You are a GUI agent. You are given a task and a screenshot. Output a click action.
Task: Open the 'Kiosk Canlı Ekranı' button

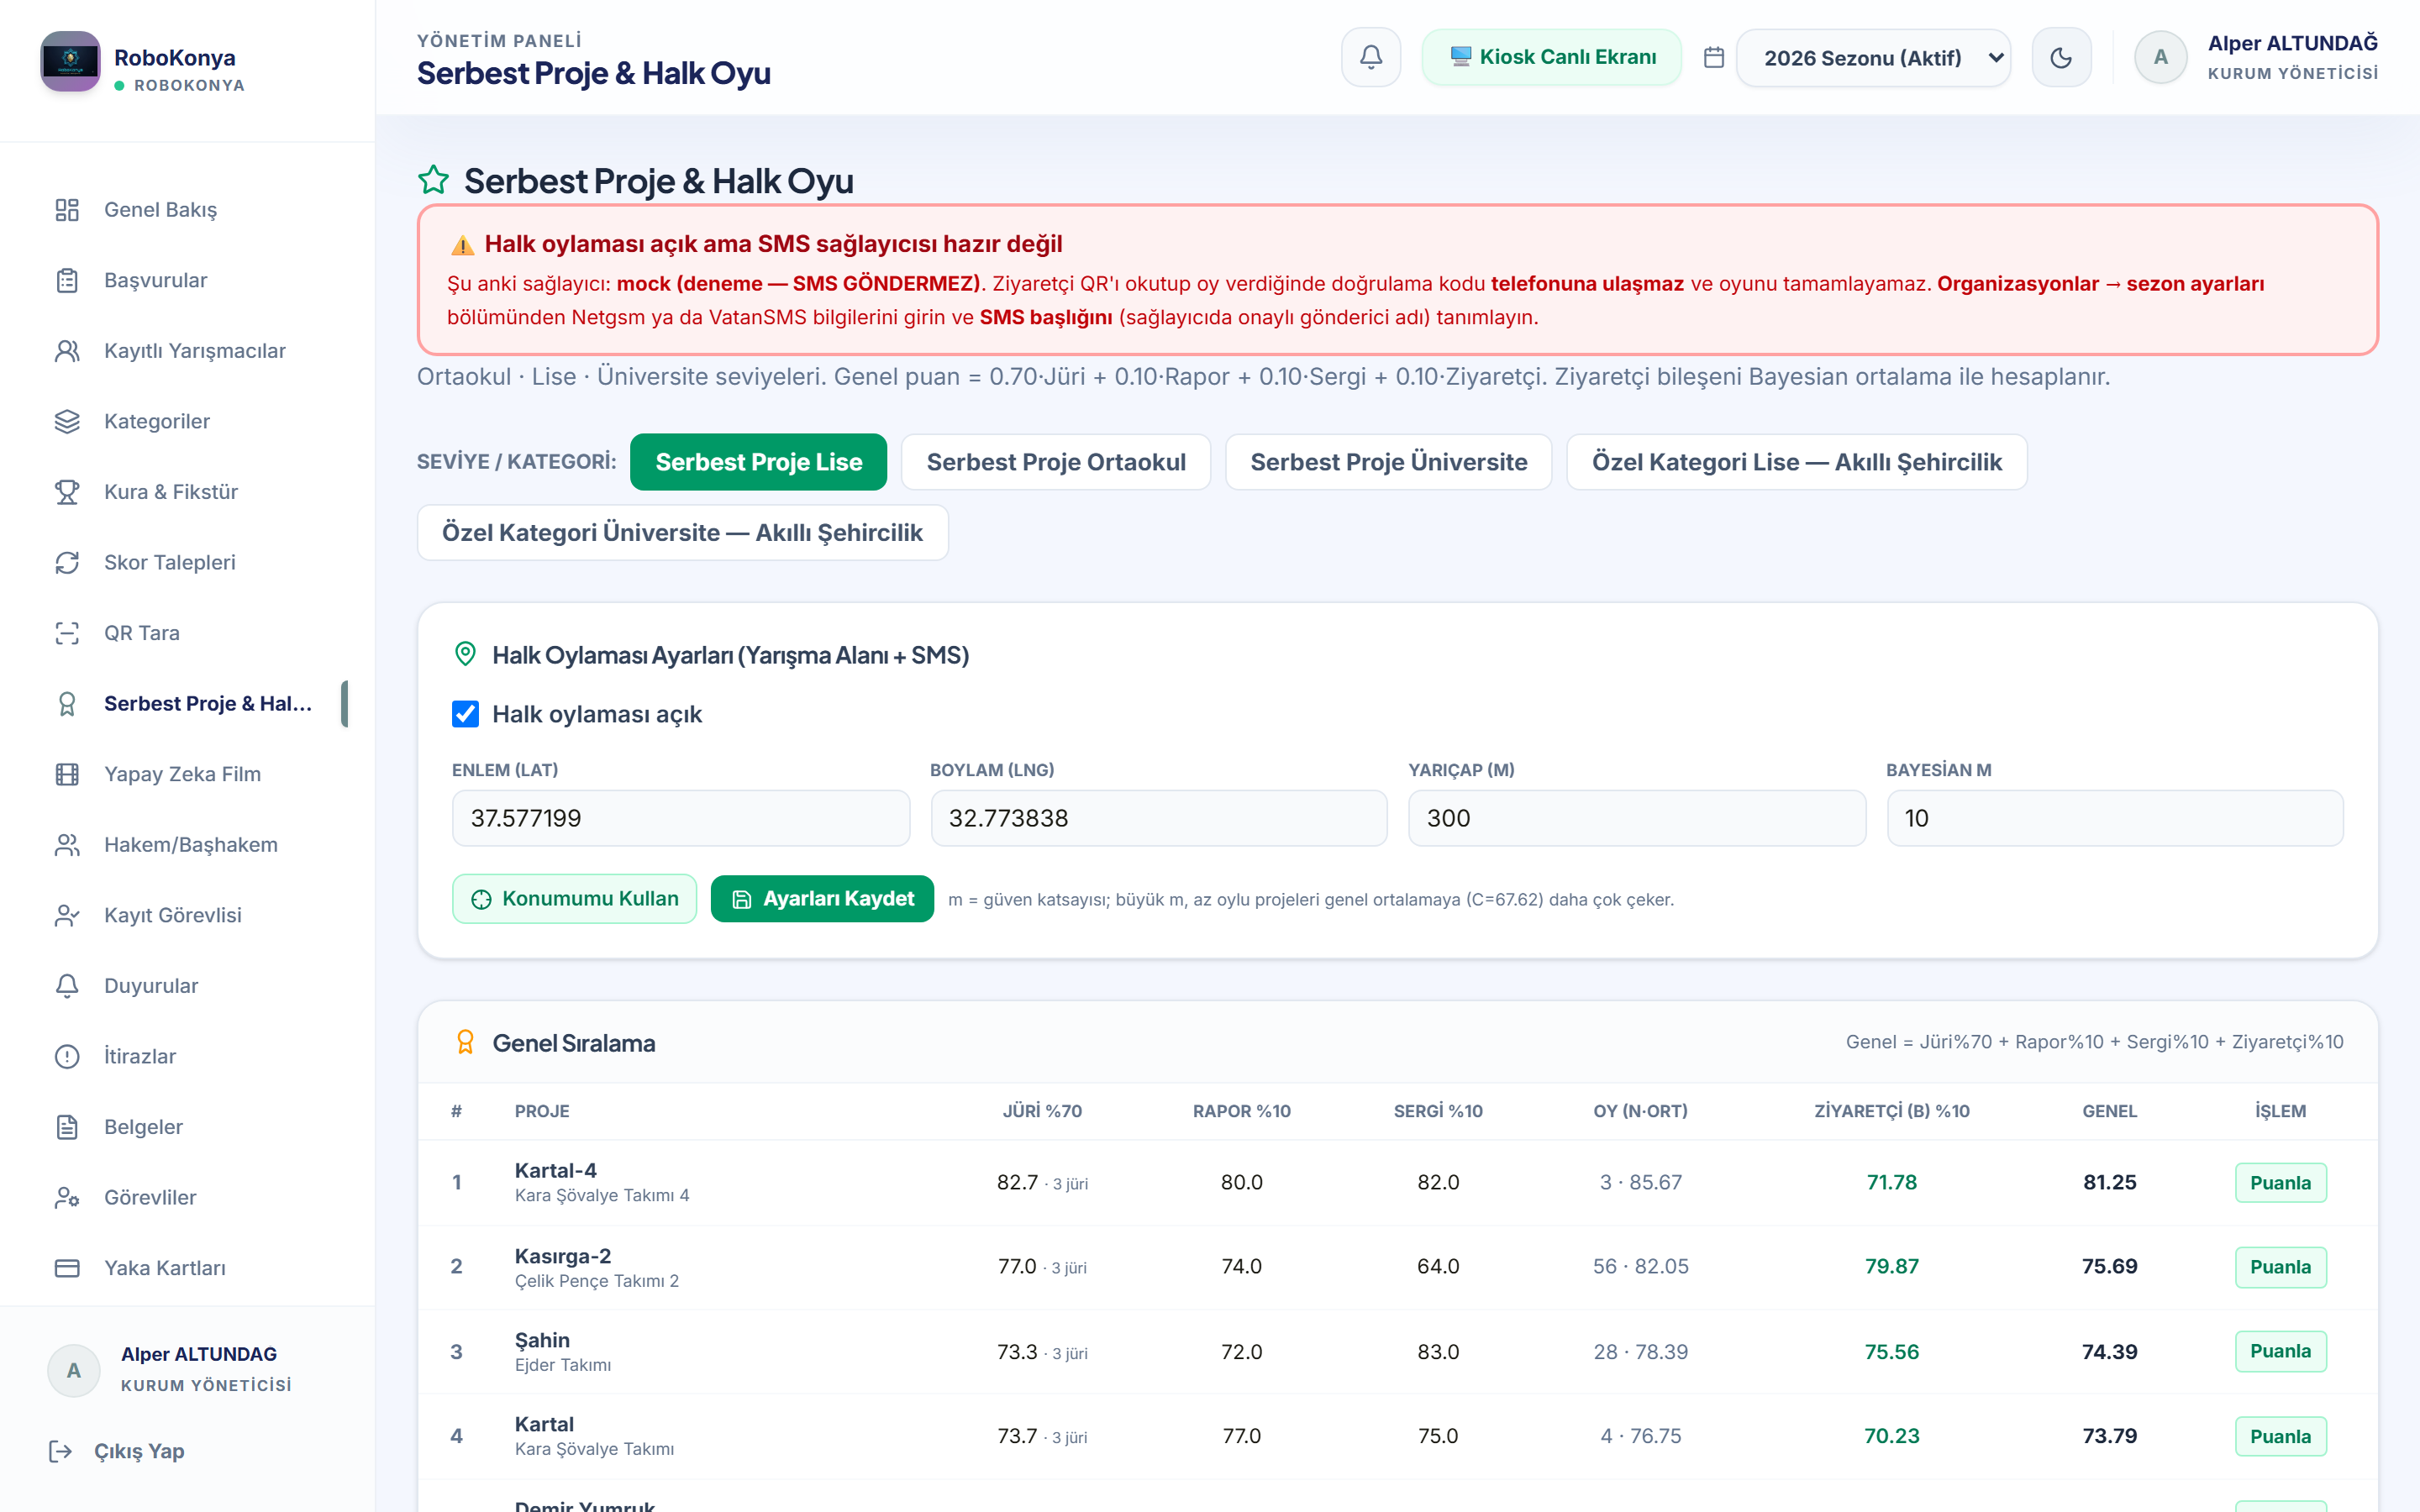(1552, 57)
